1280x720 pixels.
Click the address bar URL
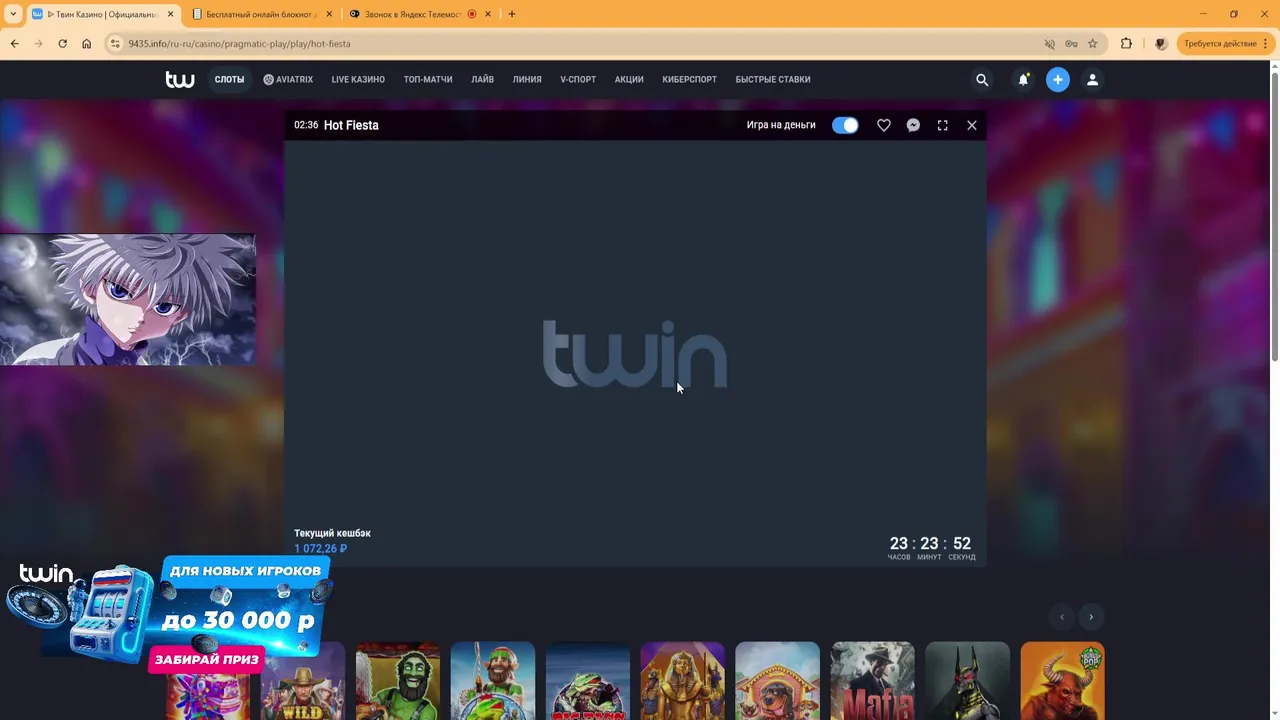239,44
